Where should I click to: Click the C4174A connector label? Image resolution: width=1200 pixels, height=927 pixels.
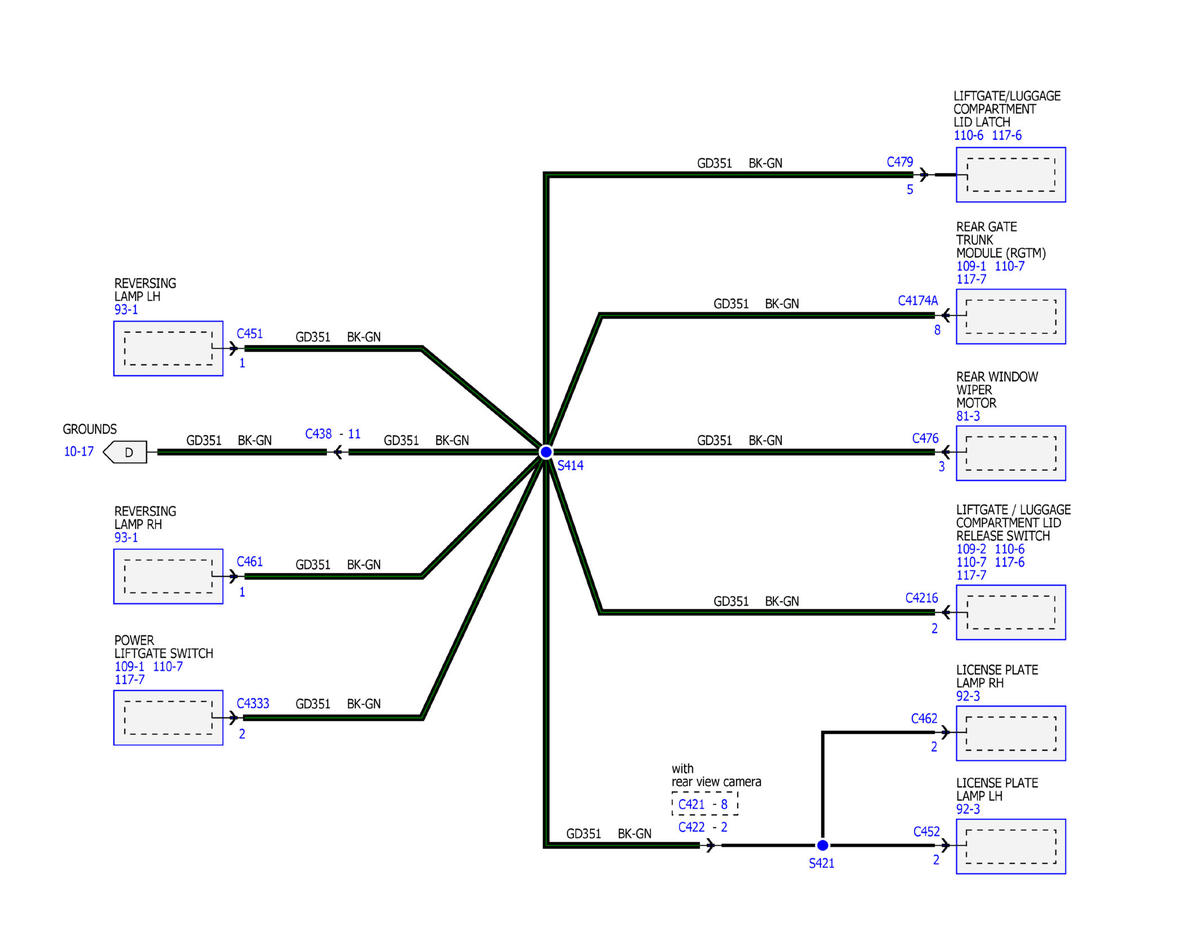[918, 300]
